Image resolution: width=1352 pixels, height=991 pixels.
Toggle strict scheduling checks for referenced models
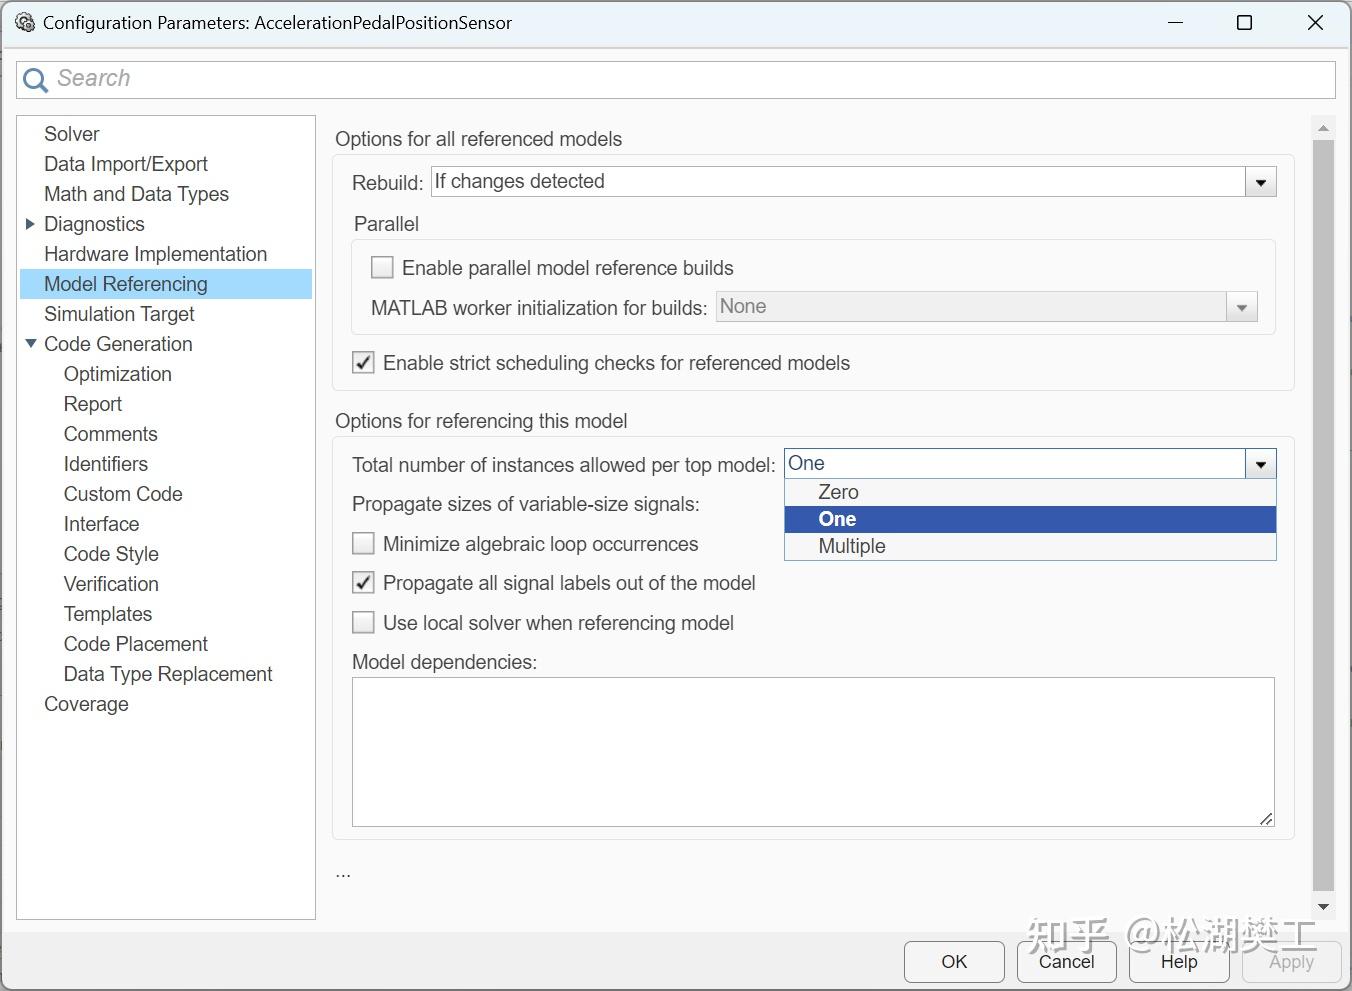(x=364, y=363)
